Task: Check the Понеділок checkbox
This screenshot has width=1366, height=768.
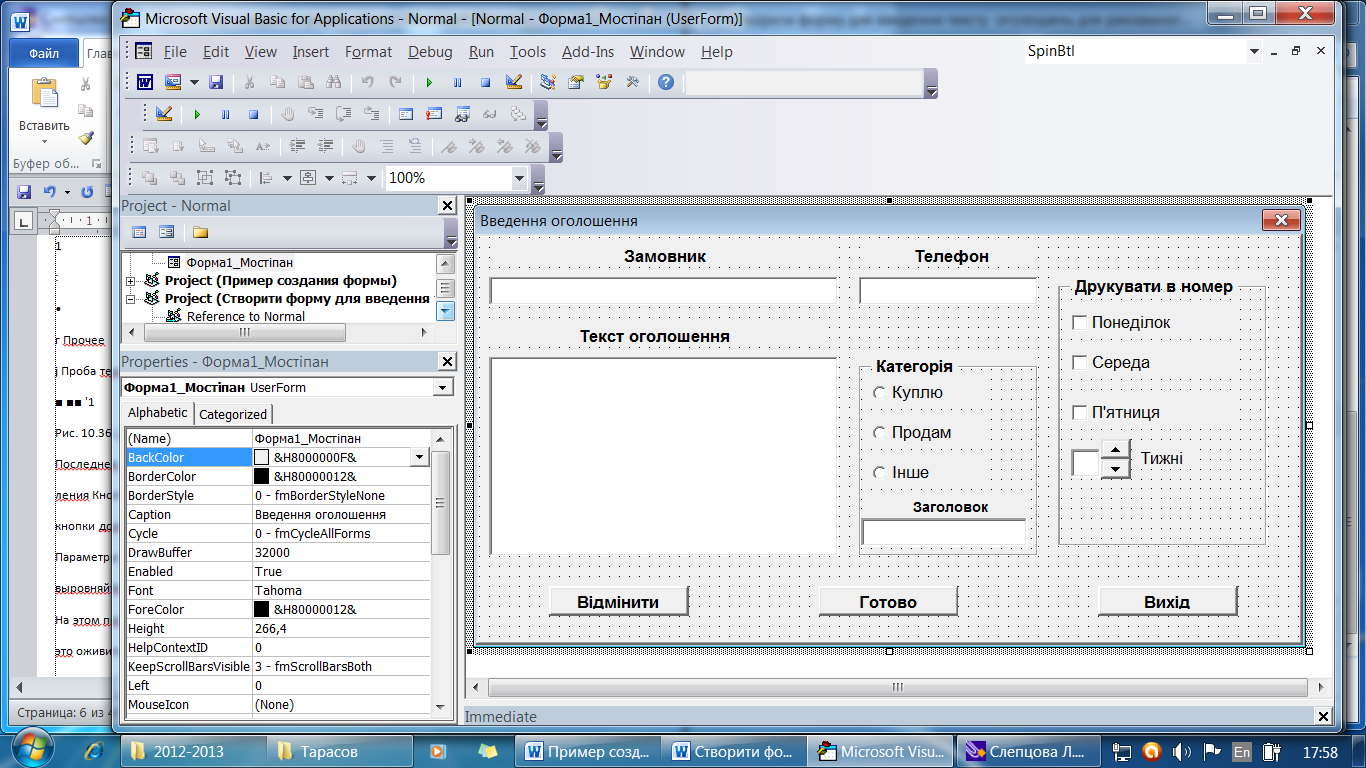Action: click(x=1079, y=322)
